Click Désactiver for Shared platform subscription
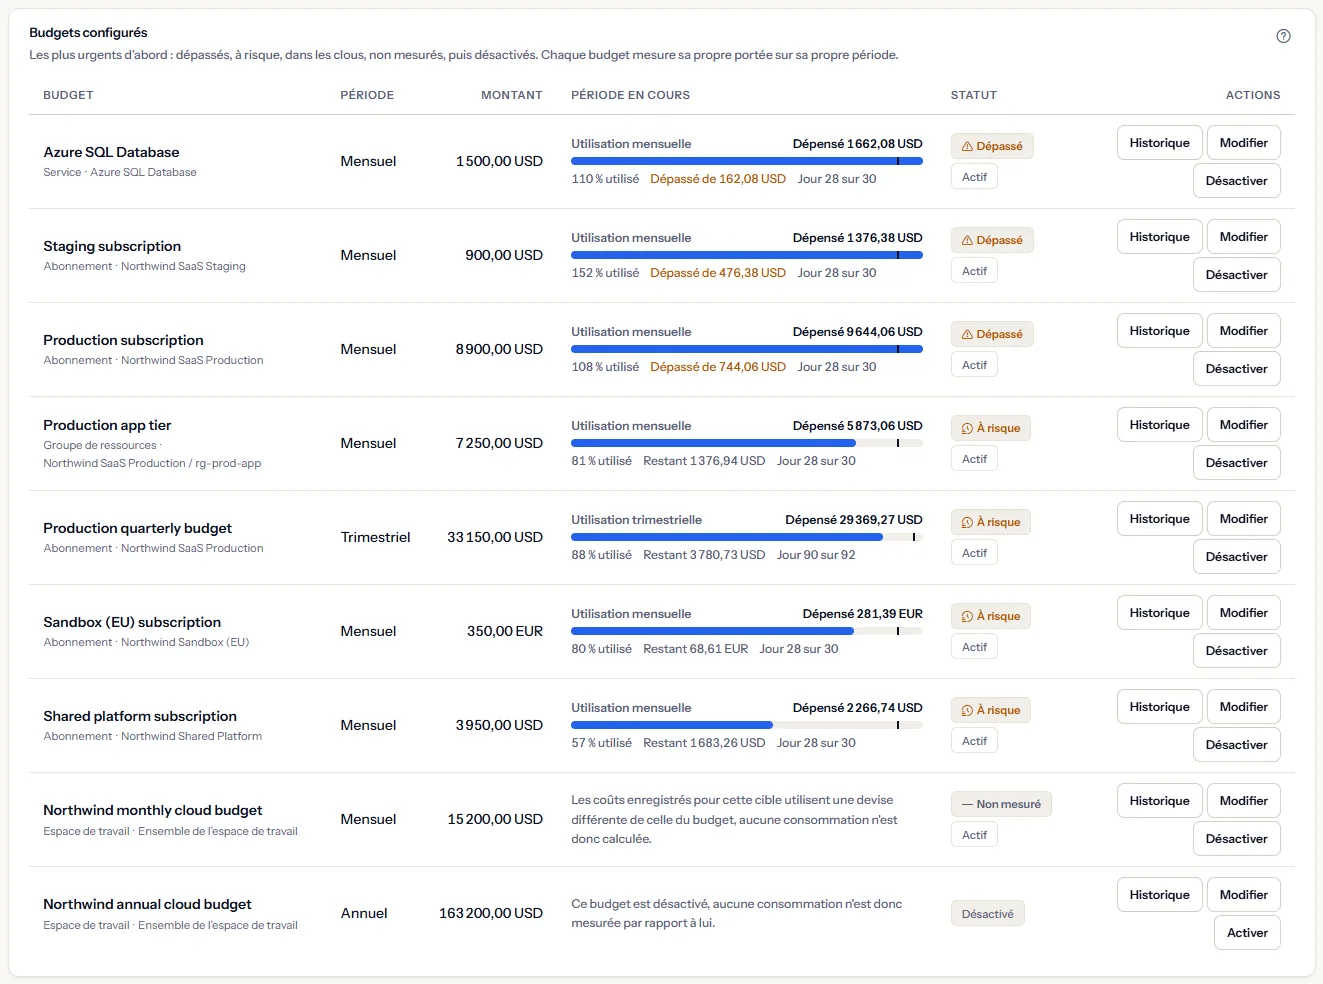 tap(1236, 745)
